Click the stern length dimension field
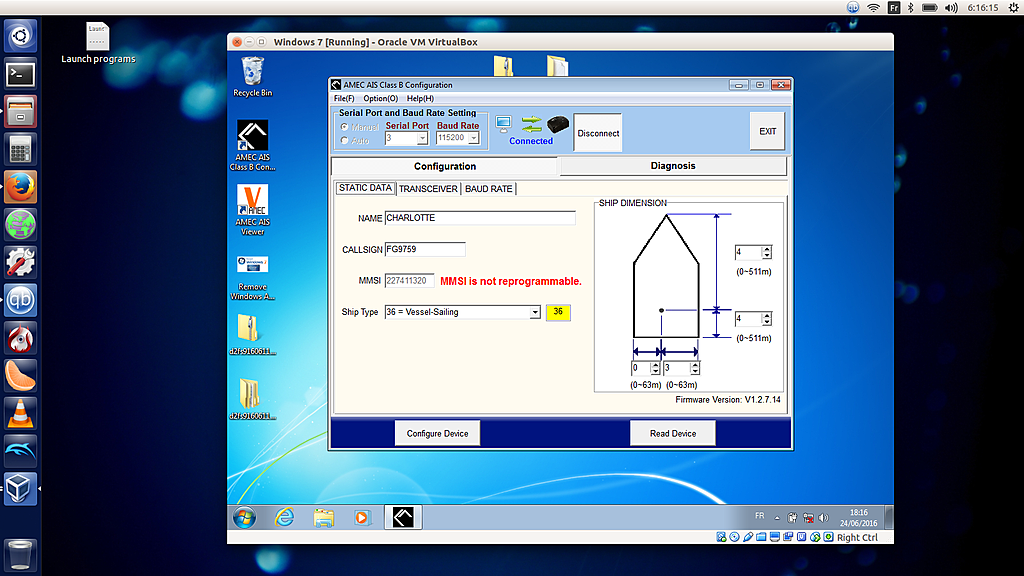Image resolution: width=1024 pixels, height=576 pixels. pos(748,319)
